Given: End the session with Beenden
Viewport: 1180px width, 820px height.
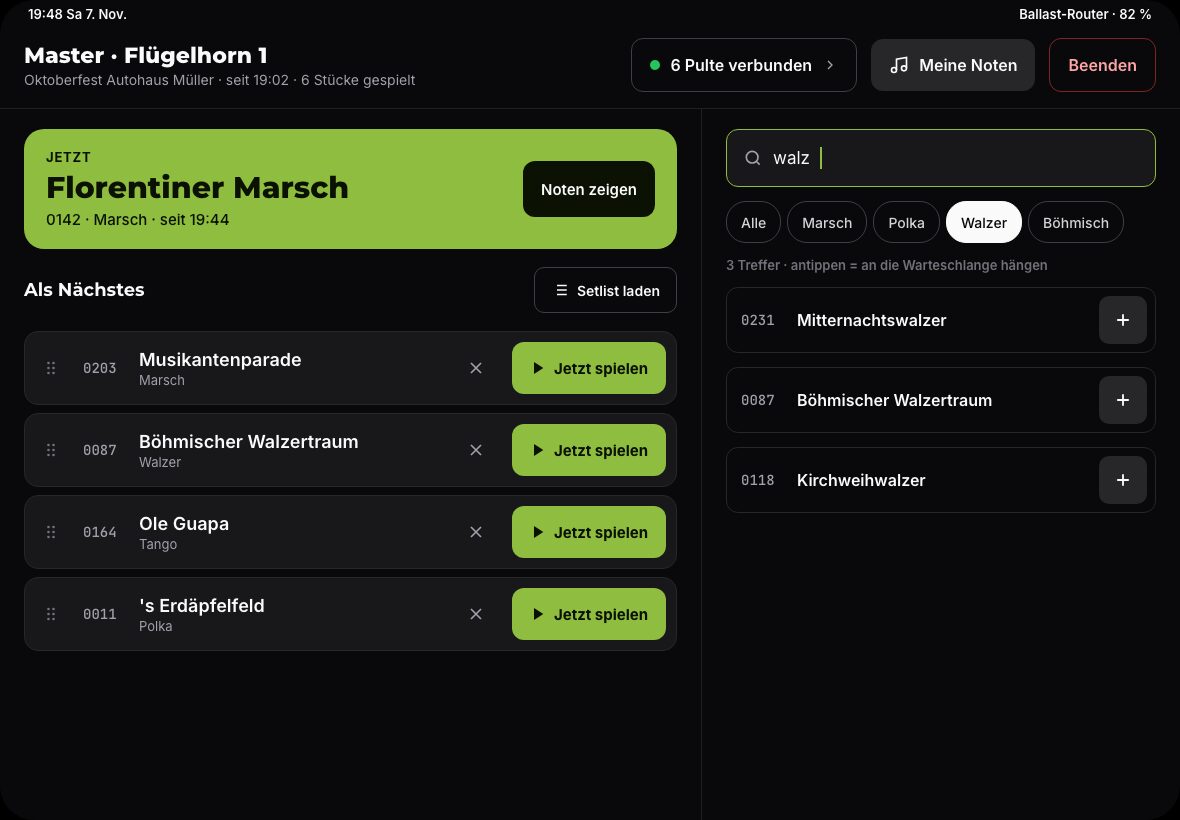Looking at the screenshot, I should [x=1102, y=65].
